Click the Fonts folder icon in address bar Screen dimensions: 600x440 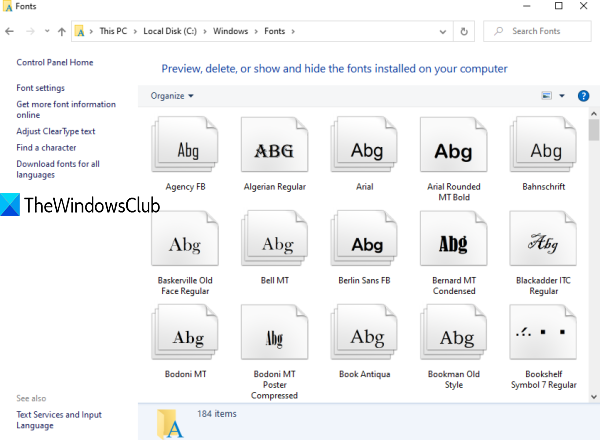80,31
